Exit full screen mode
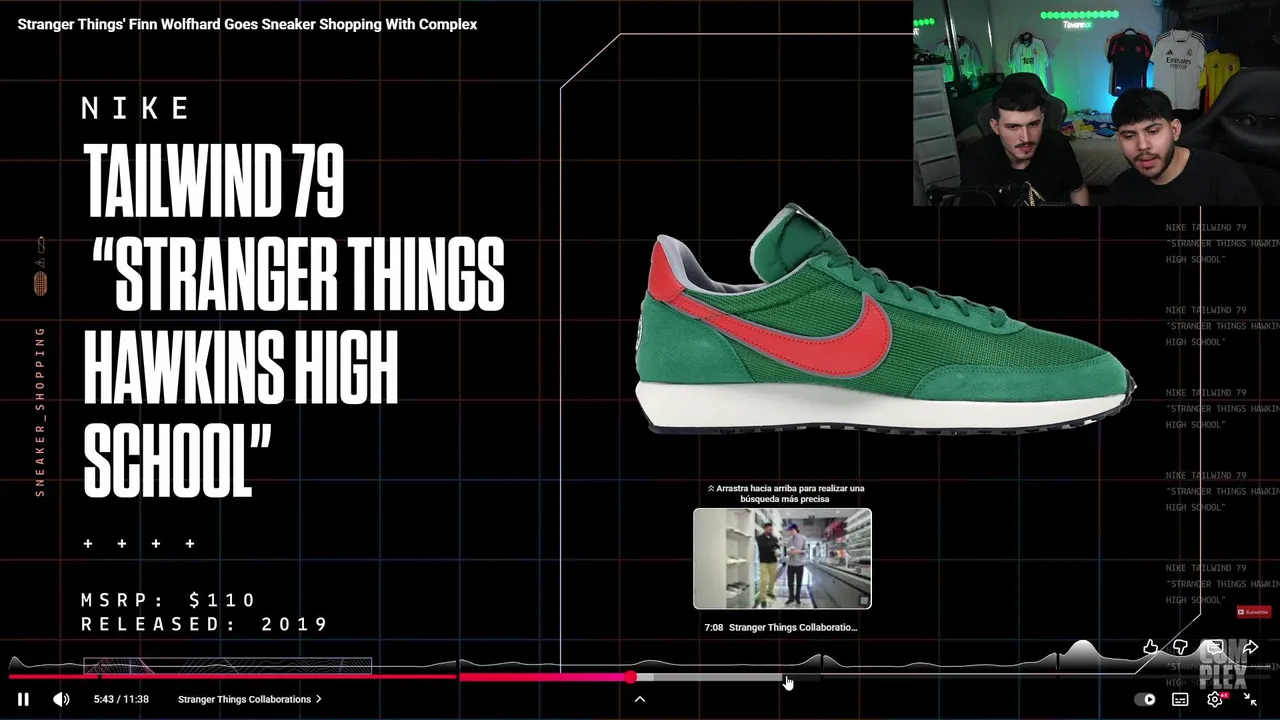 coord(1250,699)
